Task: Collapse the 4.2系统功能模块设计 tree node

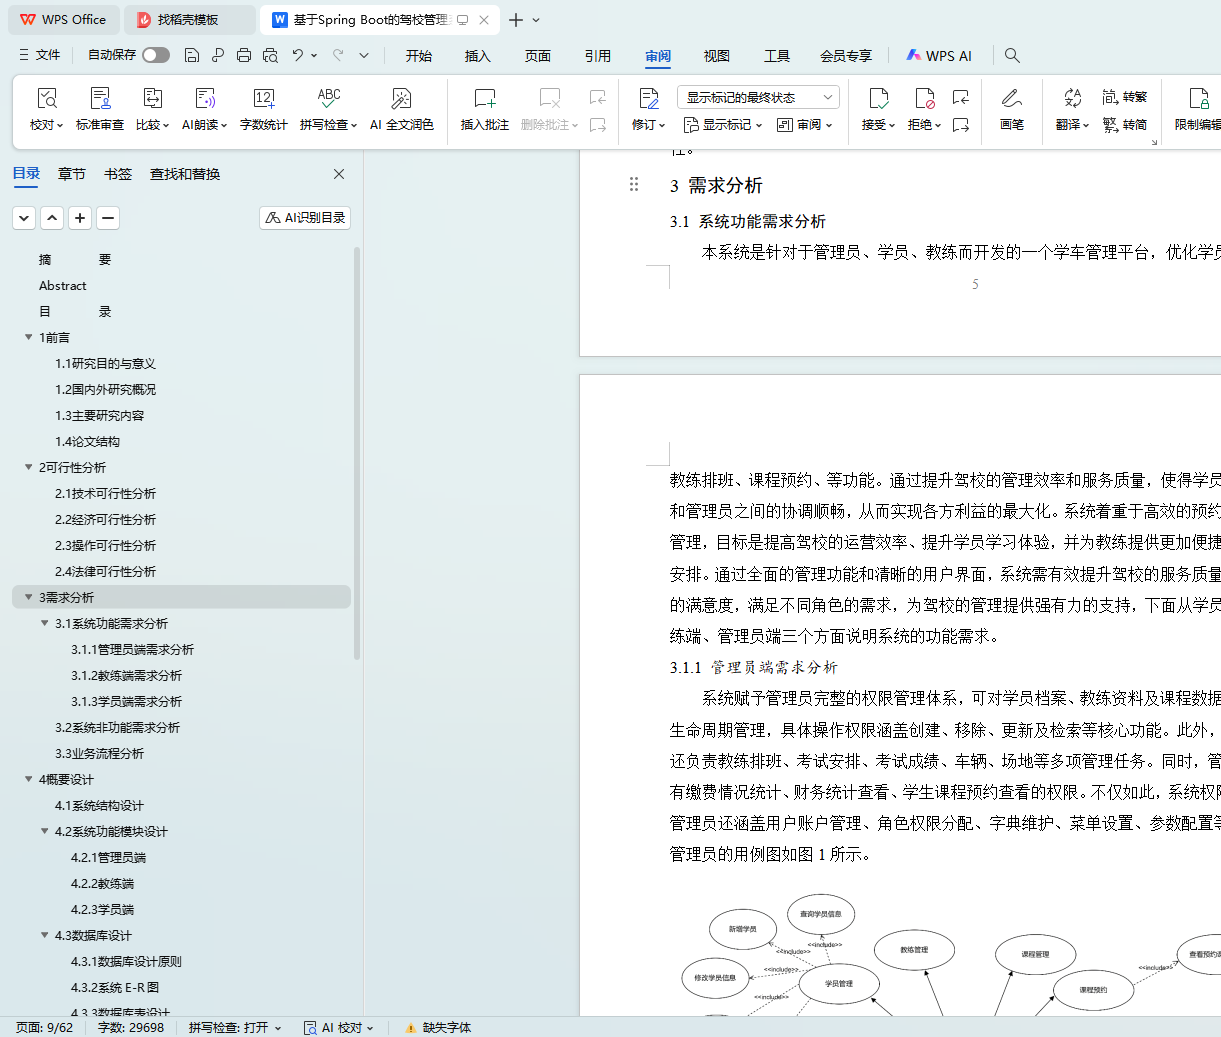Action: [45, 831]
